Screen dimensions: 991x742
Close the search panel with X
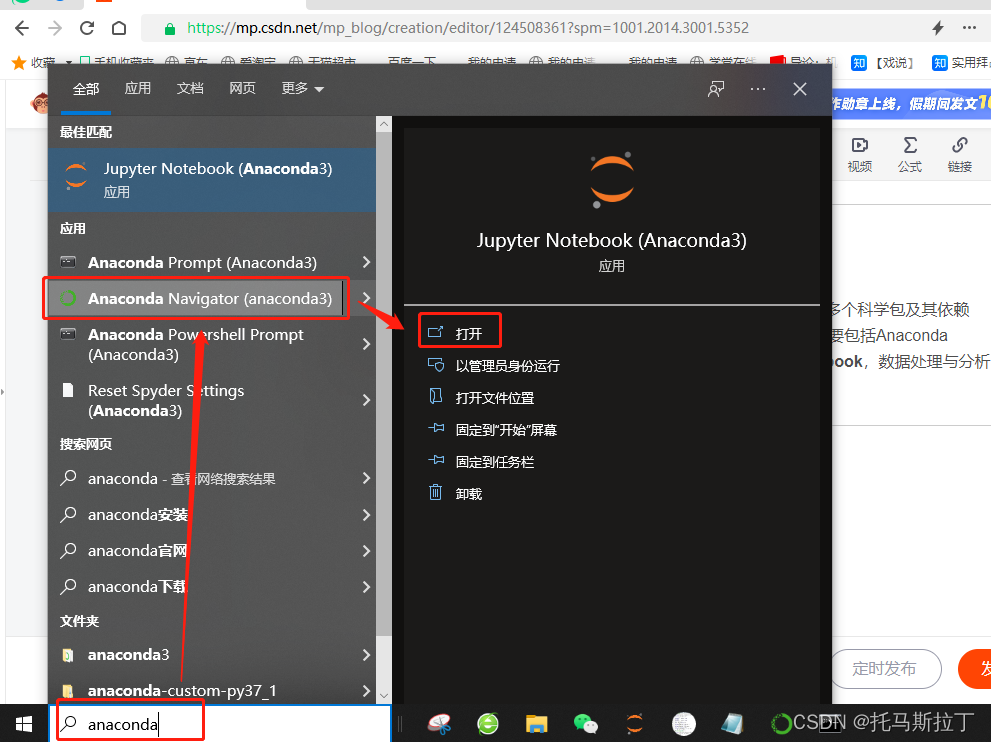[x=800, y=89]
